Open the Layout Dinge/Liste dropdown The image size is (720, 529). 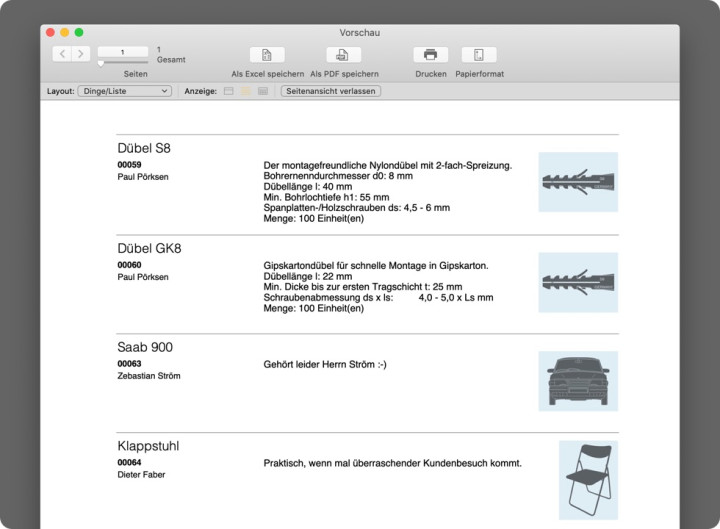[x=124, y=91]
